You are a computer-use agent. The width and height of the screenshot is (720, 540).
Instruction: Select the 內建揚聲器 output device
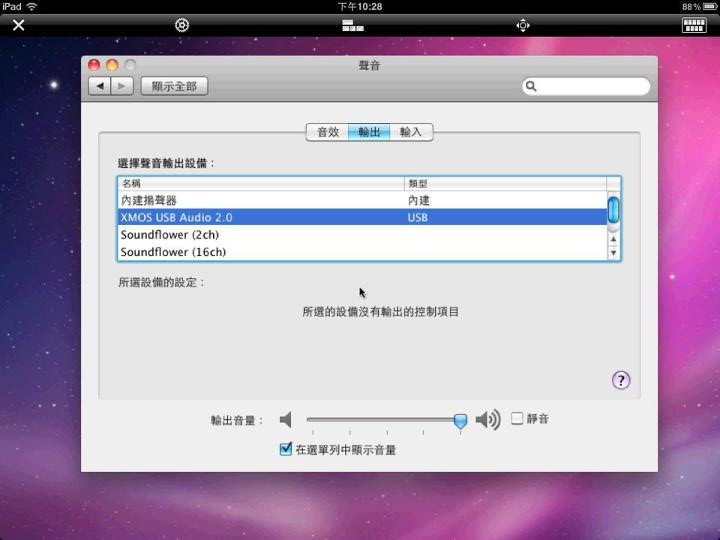pos(362,200)
